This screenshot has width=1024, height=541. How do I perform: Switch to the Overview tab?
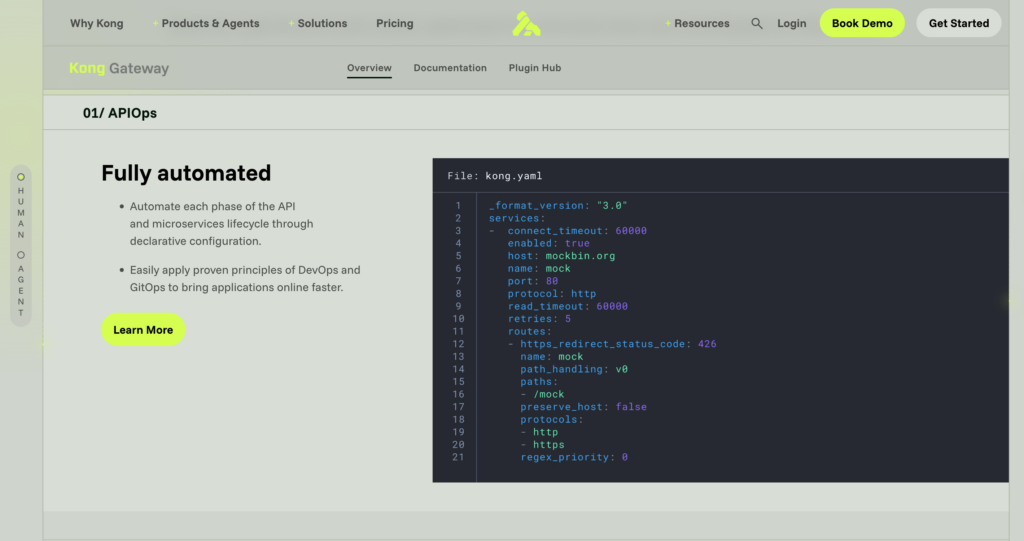[369, 68]
